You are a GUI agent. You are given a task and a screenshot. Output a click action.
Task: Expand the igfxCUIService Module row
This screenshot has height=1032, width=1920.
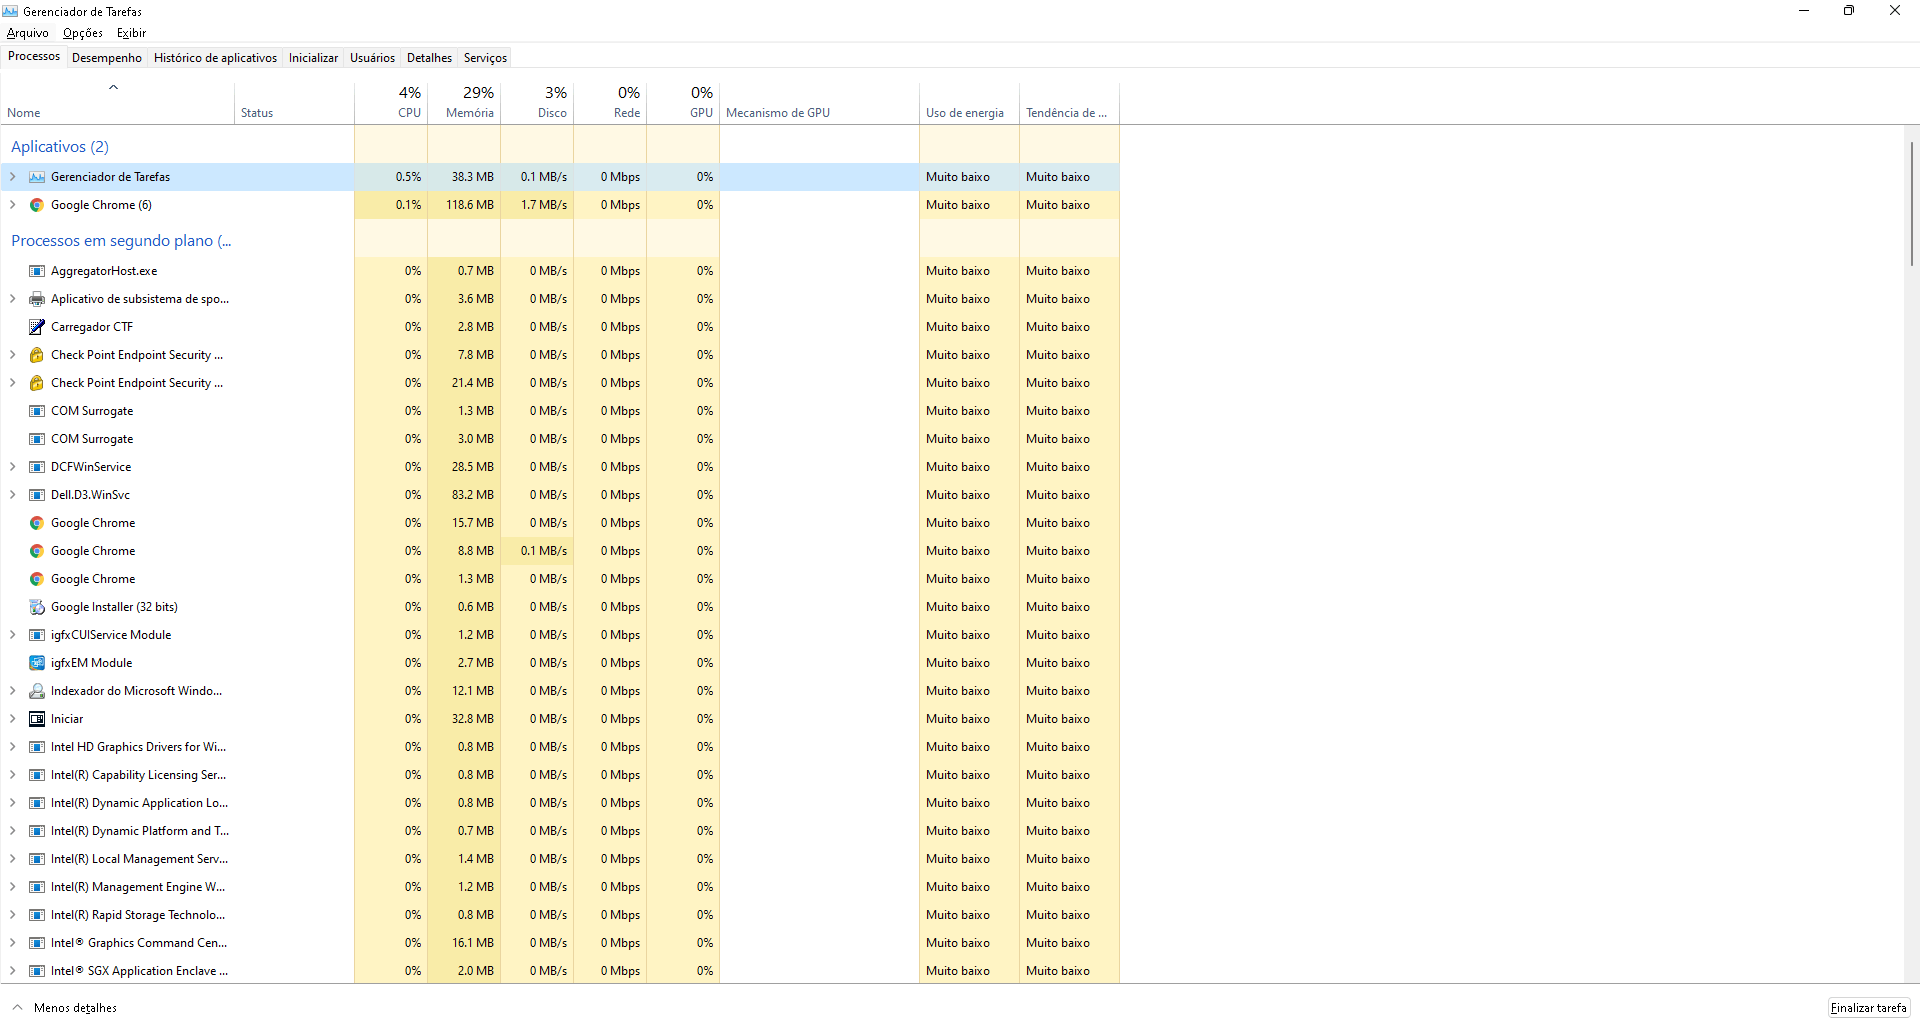click(x=12, y=635)
